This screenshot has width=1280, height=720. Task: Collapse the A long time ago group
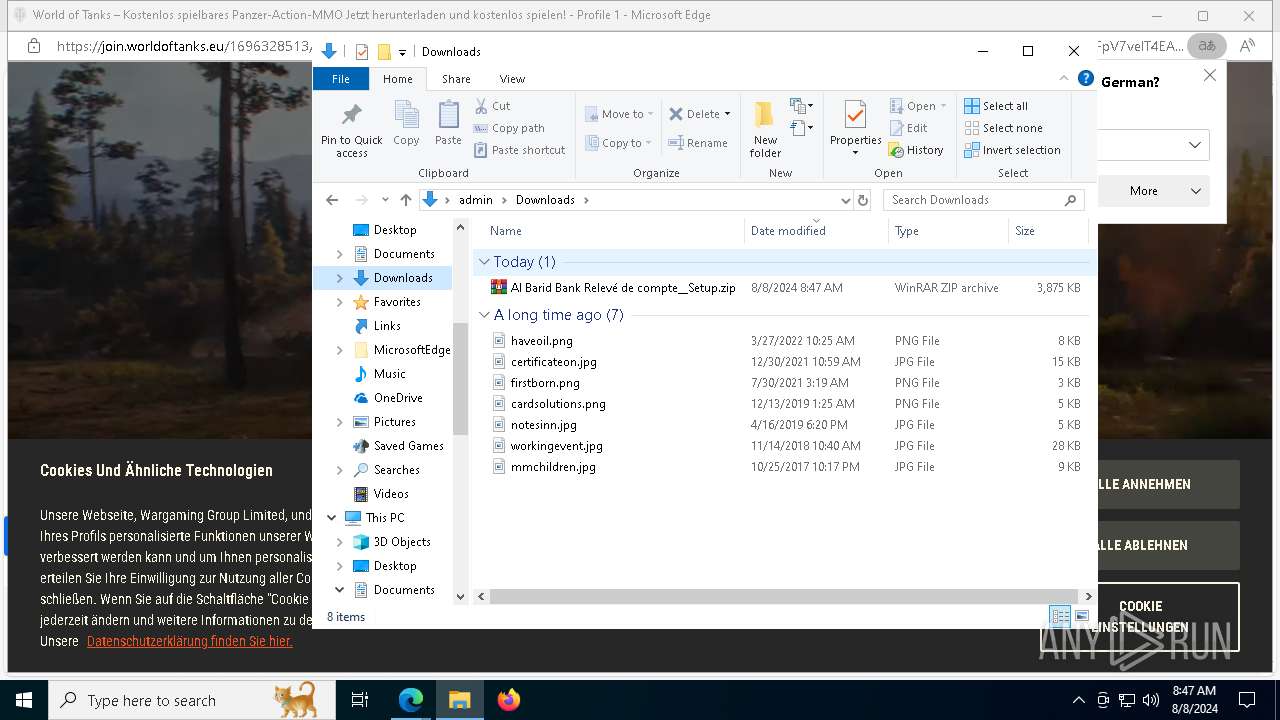484,315
